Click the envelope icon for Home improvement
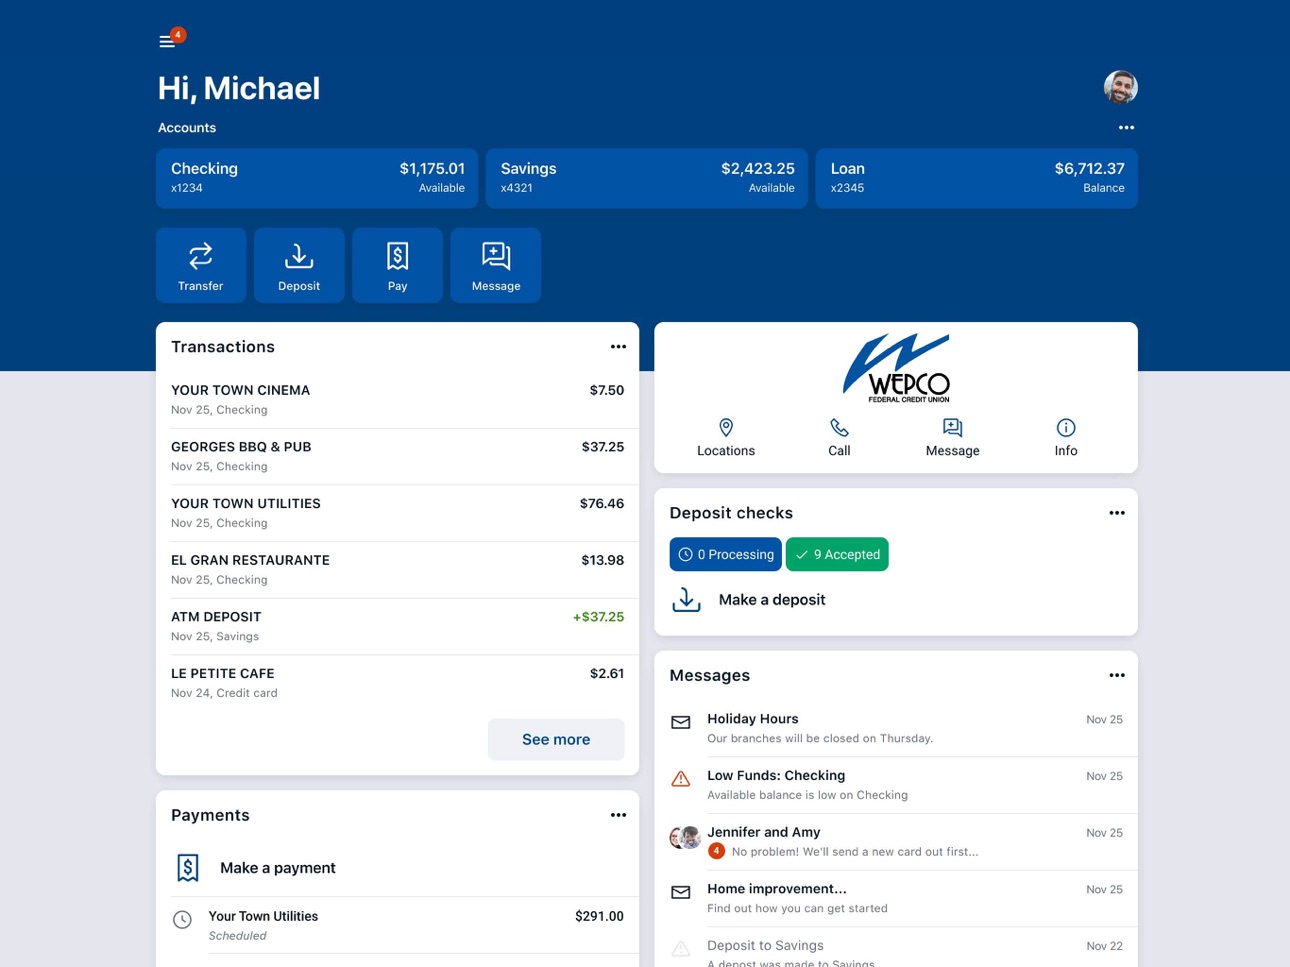Screen dimensions: 1290x967 pos(681,892)
